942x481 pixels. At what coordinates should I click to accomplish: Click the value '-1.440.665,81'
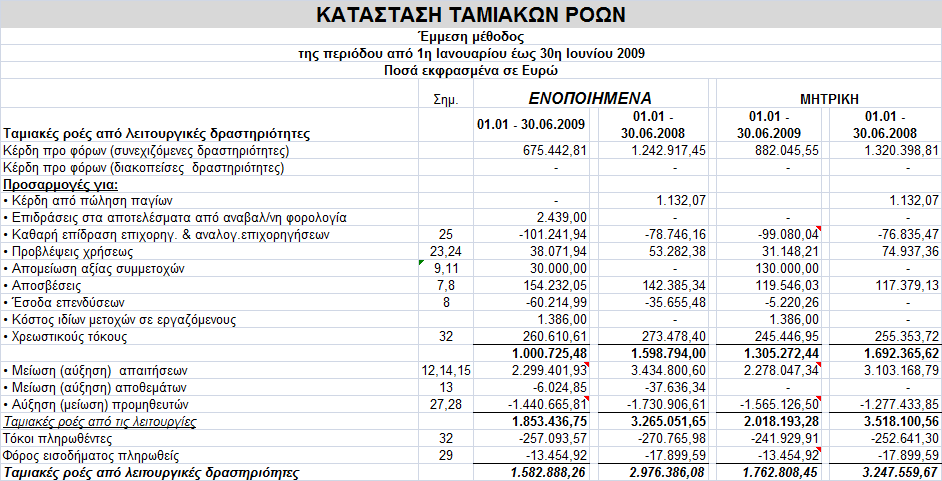coord(546,404)
